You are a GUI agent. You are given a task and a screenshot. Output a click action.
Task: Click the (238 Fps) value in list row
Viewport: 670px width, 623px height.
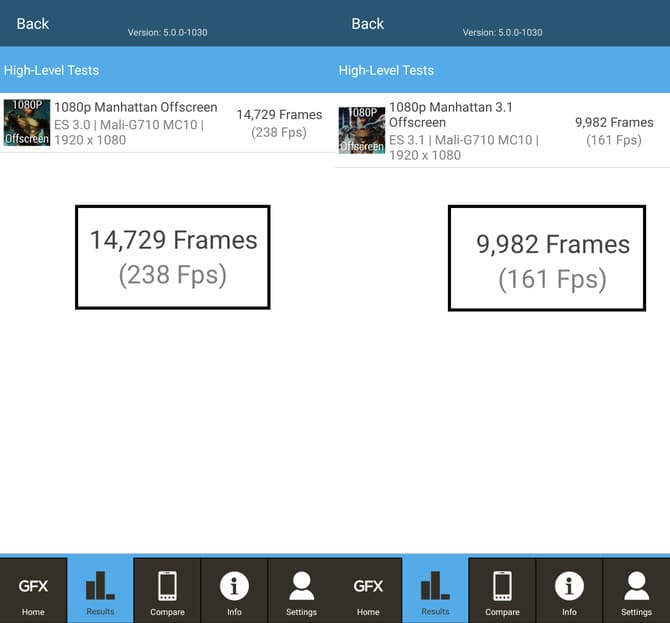279,132
